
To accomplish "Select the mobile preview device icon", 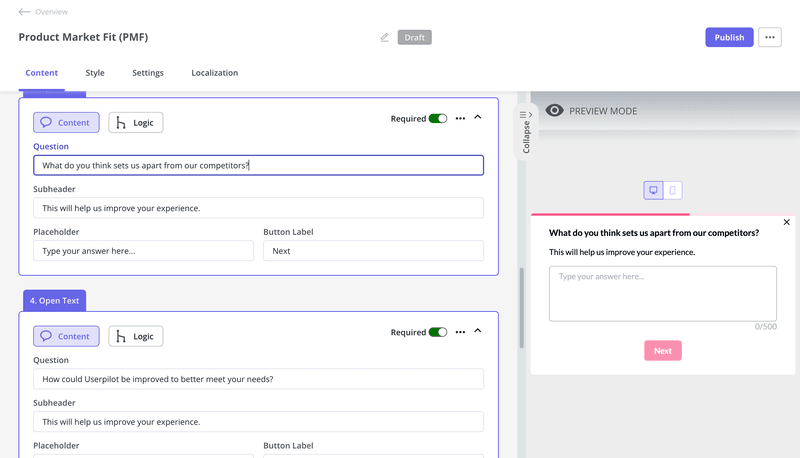I will 672,190.
